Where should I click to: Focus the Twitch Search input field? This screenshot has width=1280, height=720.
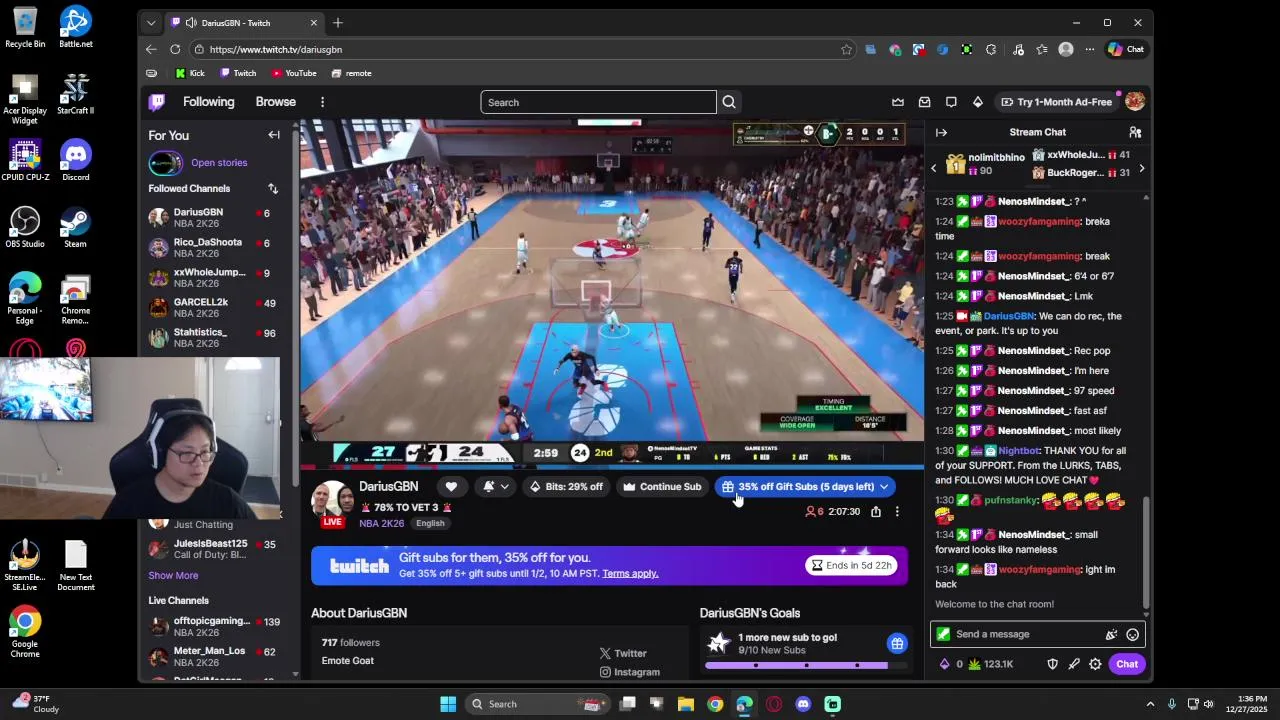coord(598,102)
